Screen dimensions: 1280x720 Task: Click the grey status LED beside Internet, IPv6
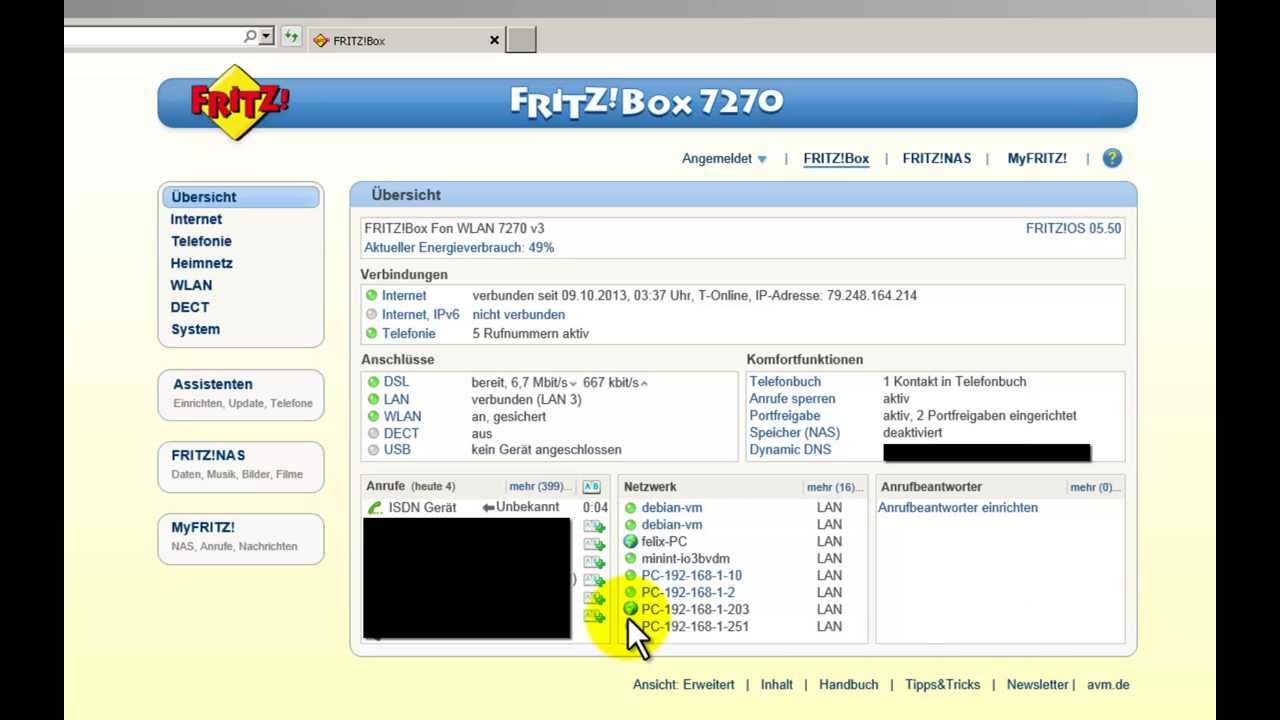click(371, 314)
